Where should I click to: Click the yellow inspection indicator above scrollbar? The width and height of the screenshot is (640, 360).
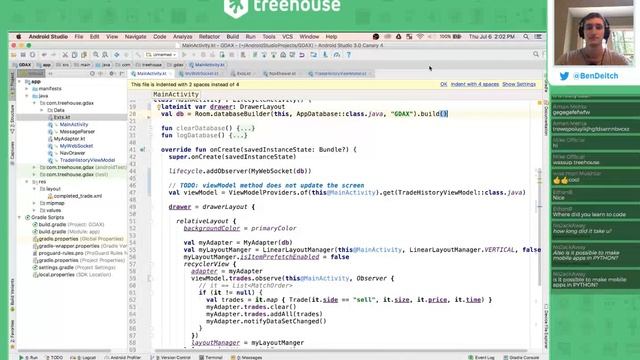539,103
